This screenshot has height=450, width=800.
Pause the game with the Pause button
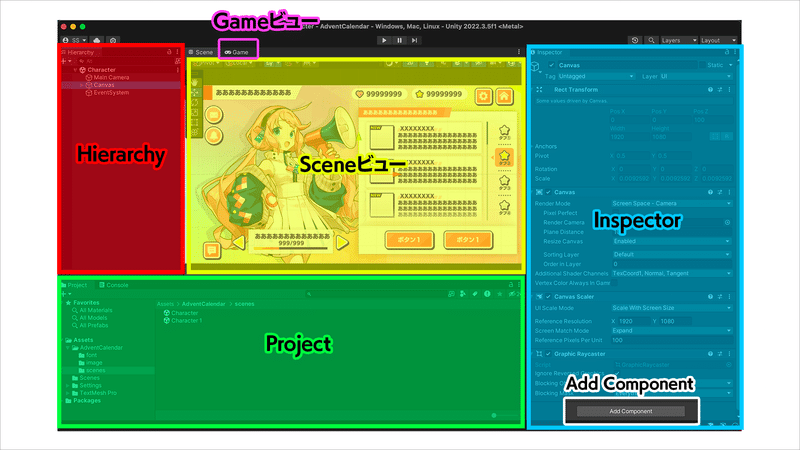(x=399, y=40)
